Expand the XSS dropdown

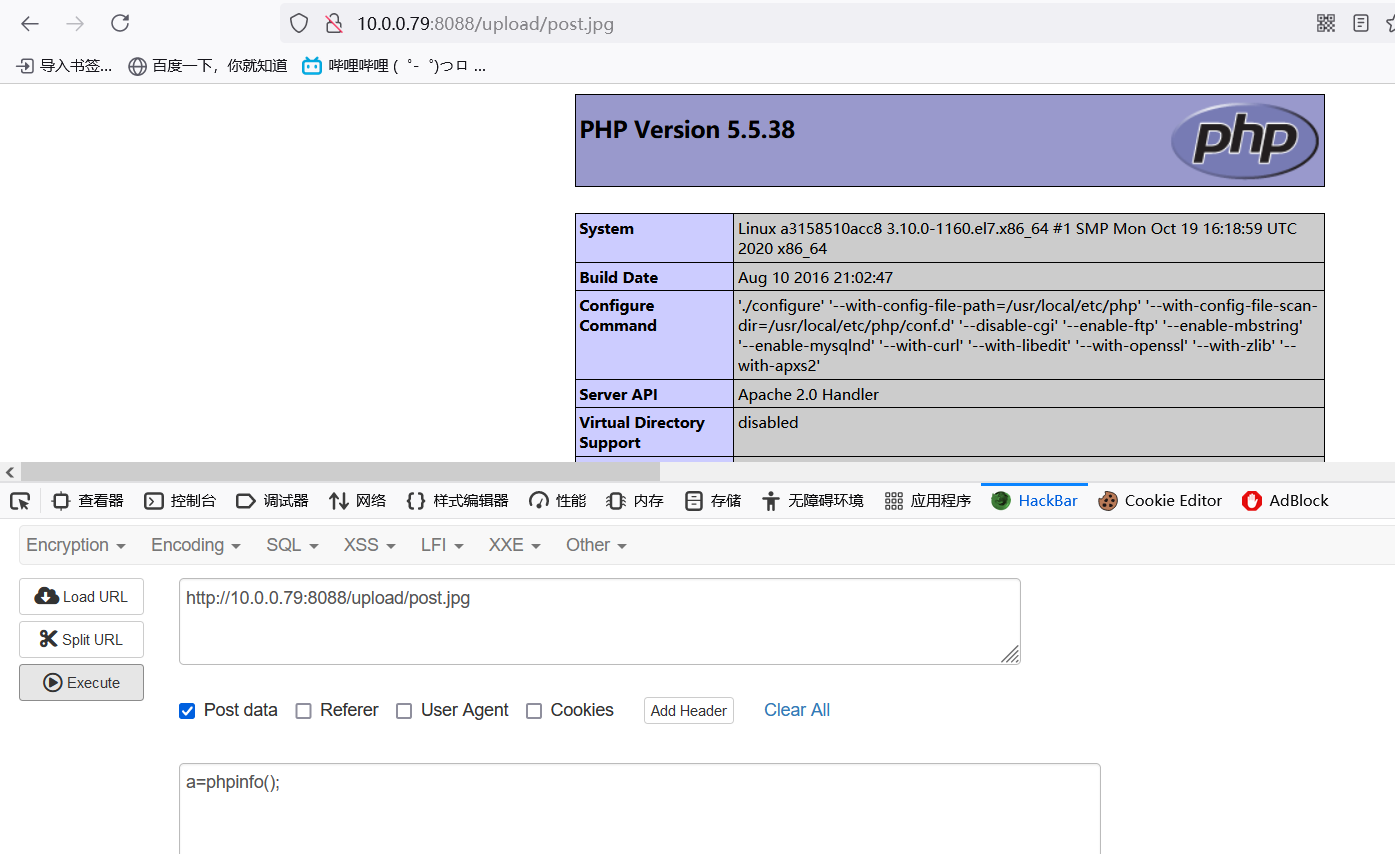(x=369, y=545)
